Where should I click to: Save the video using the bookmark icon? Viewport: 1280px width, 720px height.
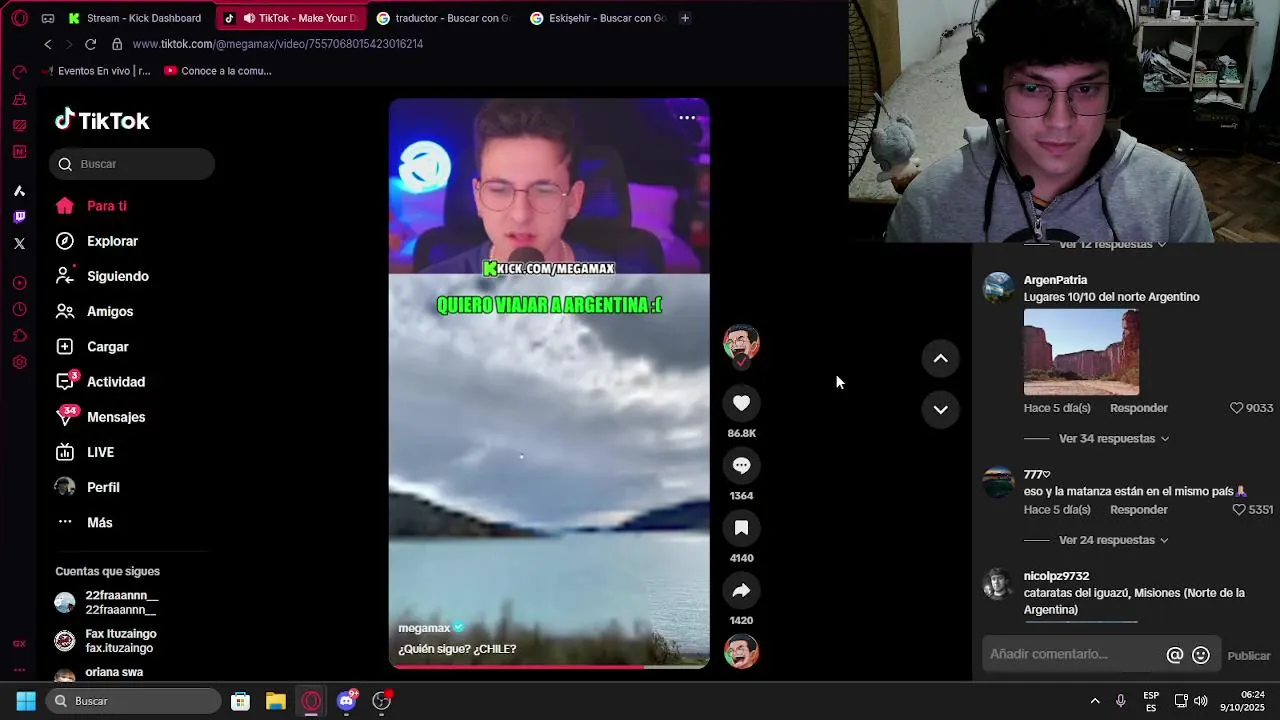pos(741,528)
